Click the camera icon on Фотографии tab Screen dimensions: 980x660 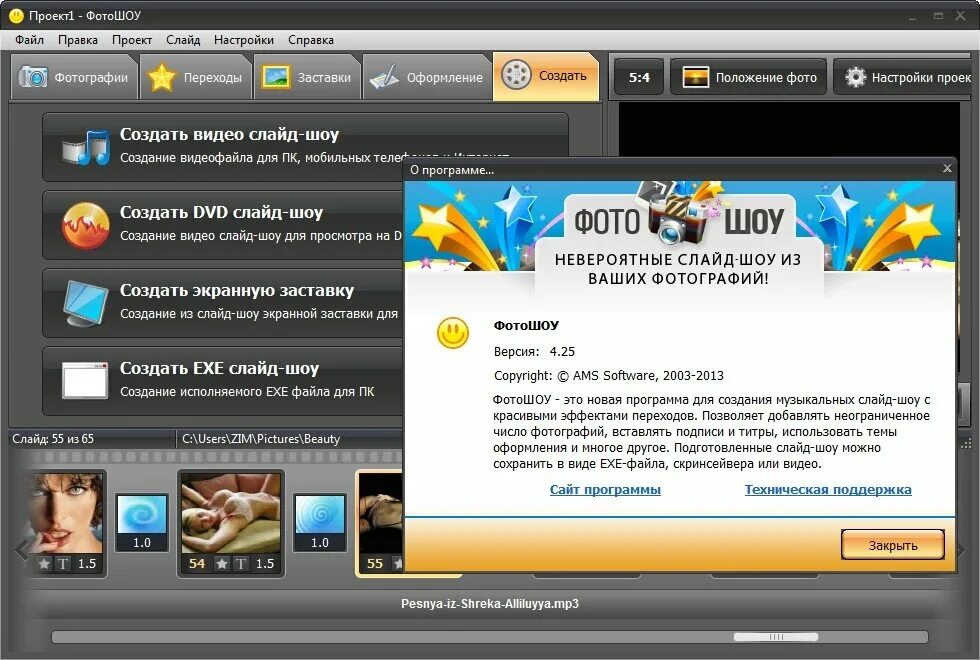33,78
